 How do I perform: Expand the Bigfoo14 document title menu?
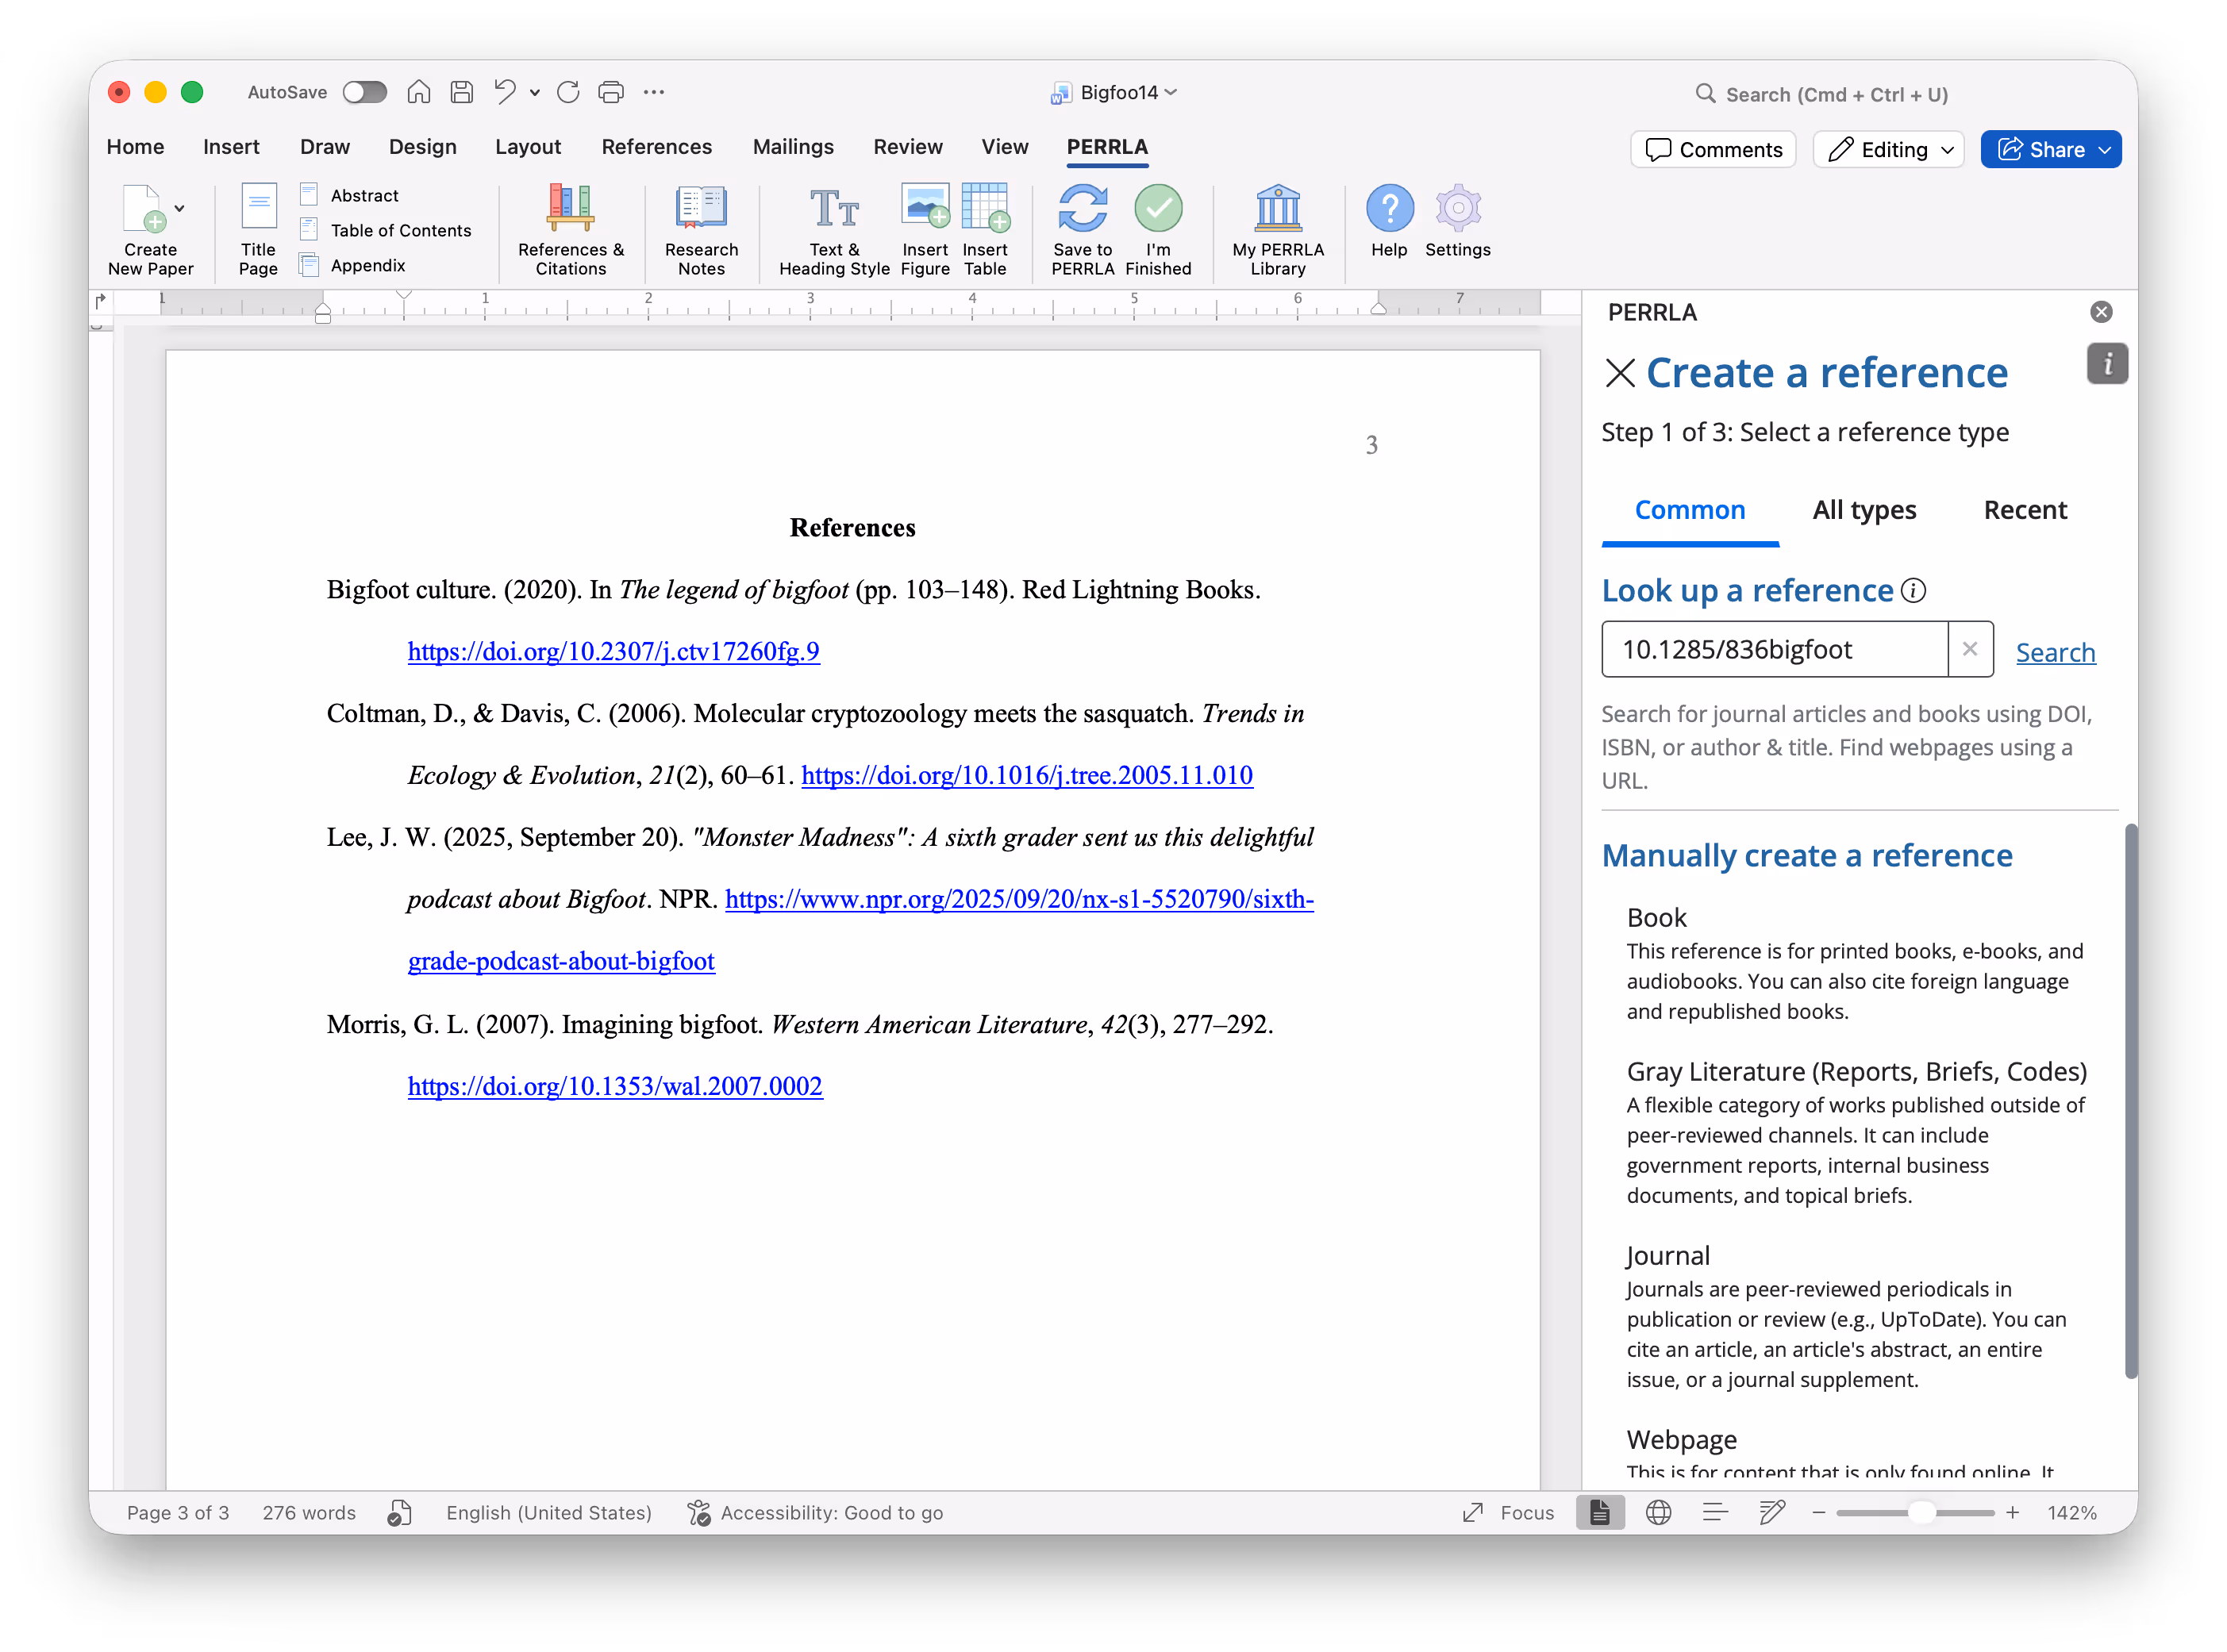(1172, 92)
